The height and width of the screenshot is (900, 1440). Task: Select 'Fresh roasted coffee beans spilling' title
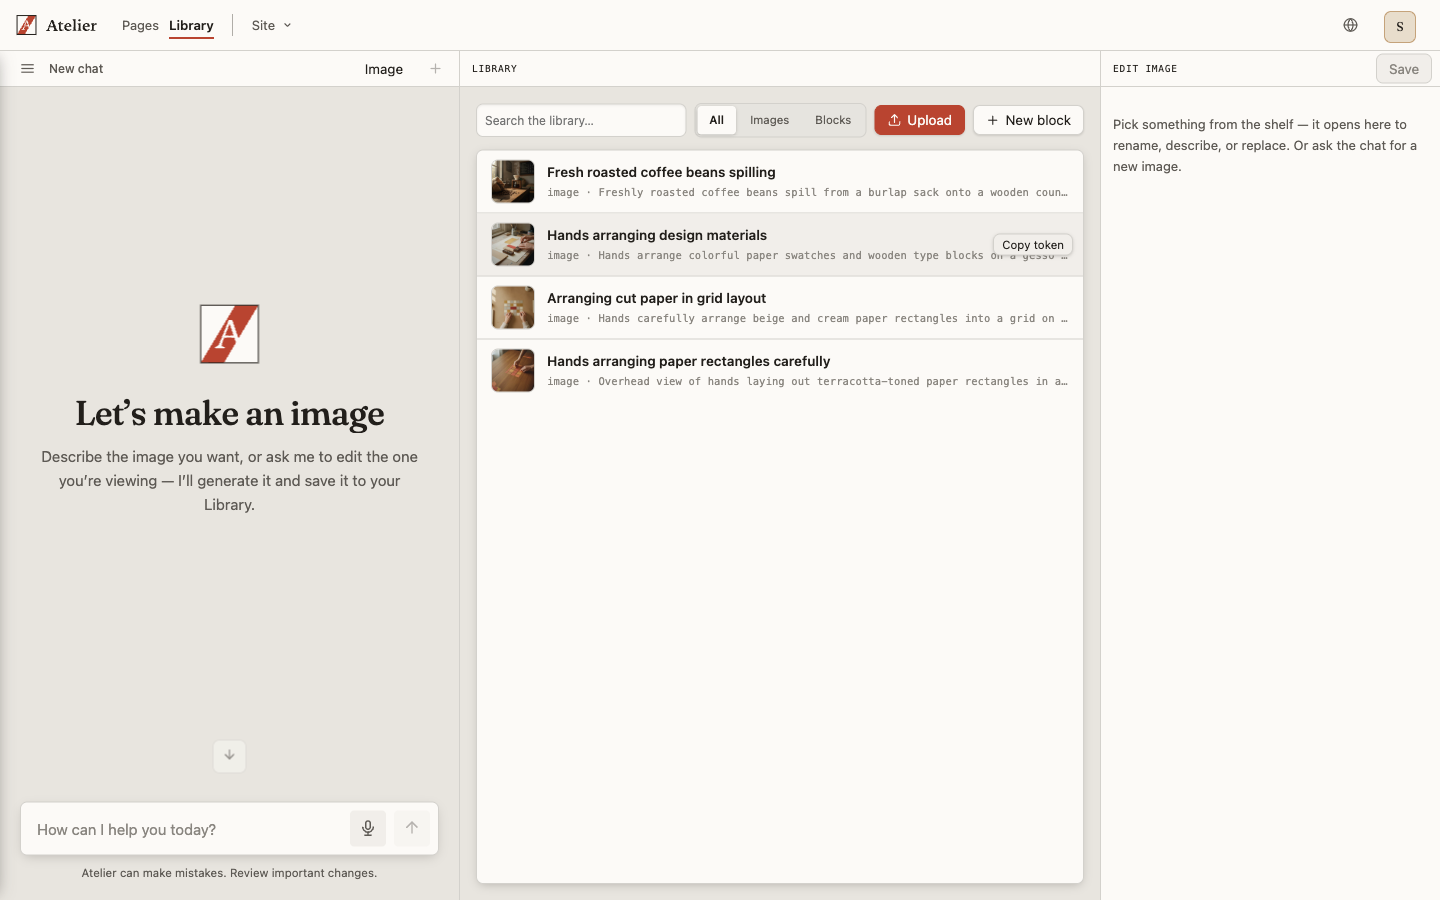click(x=661, y=172)
